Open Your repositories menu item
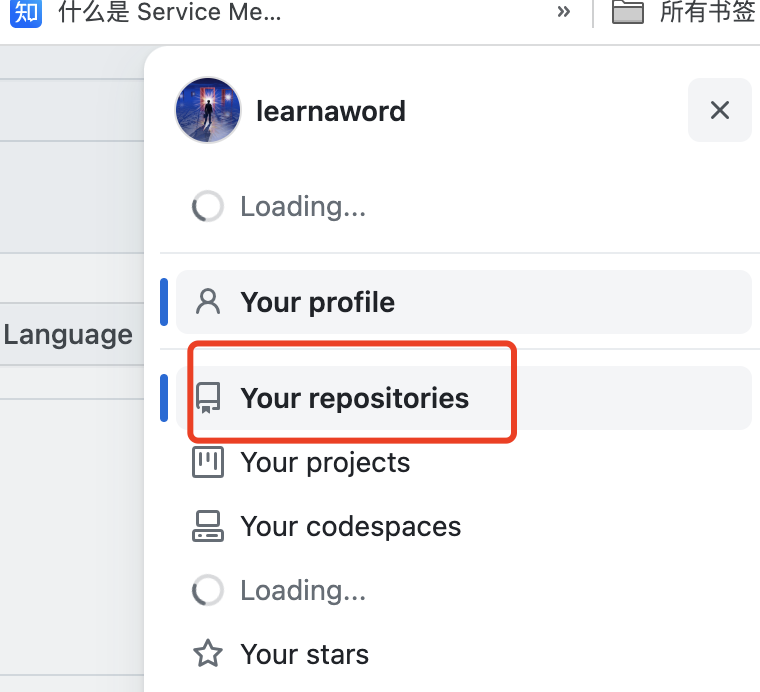This screenshot has height=692, width=760. [464, 398]
